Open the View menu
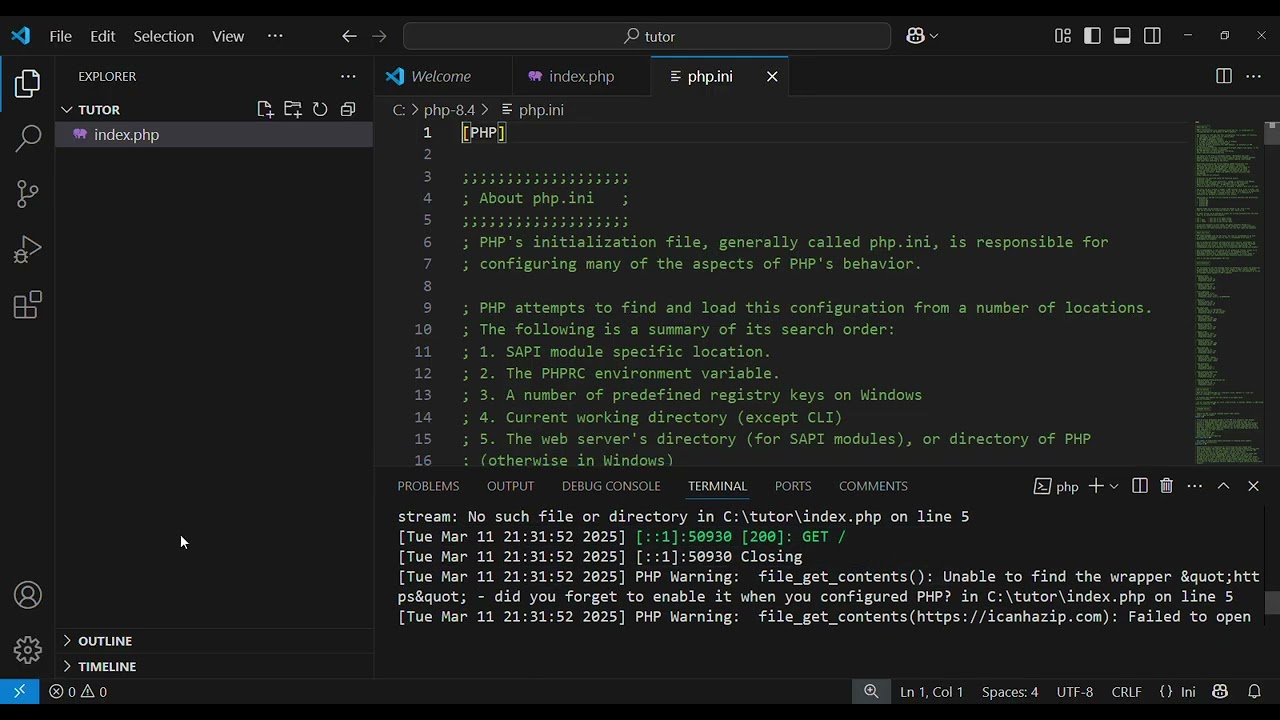This screenshot has width=1280, height=720. (228, 36)
